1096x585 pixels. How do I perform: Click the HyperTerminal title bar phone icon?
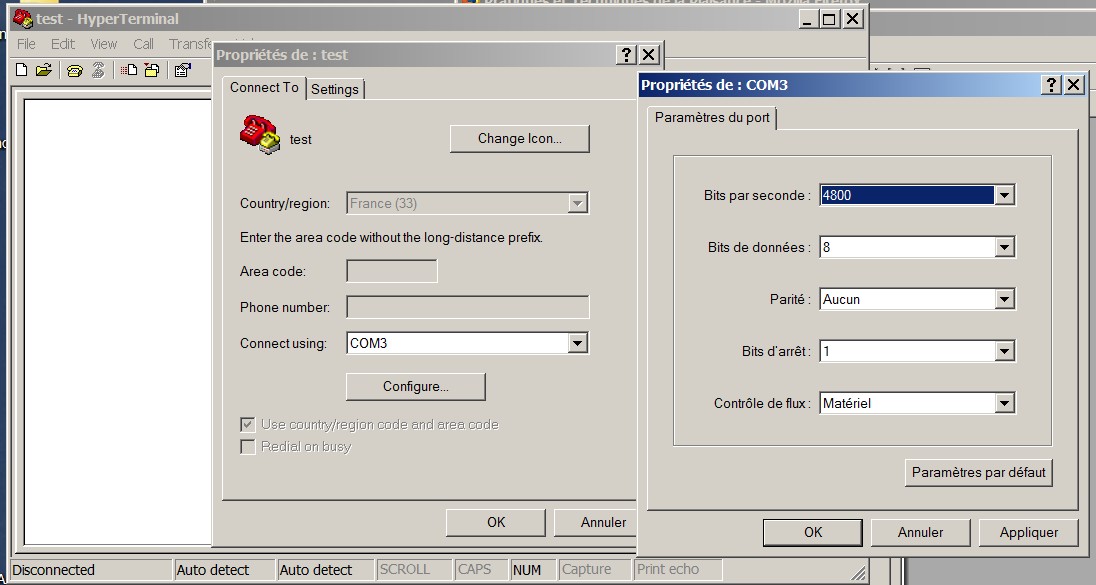click(22, 18)
